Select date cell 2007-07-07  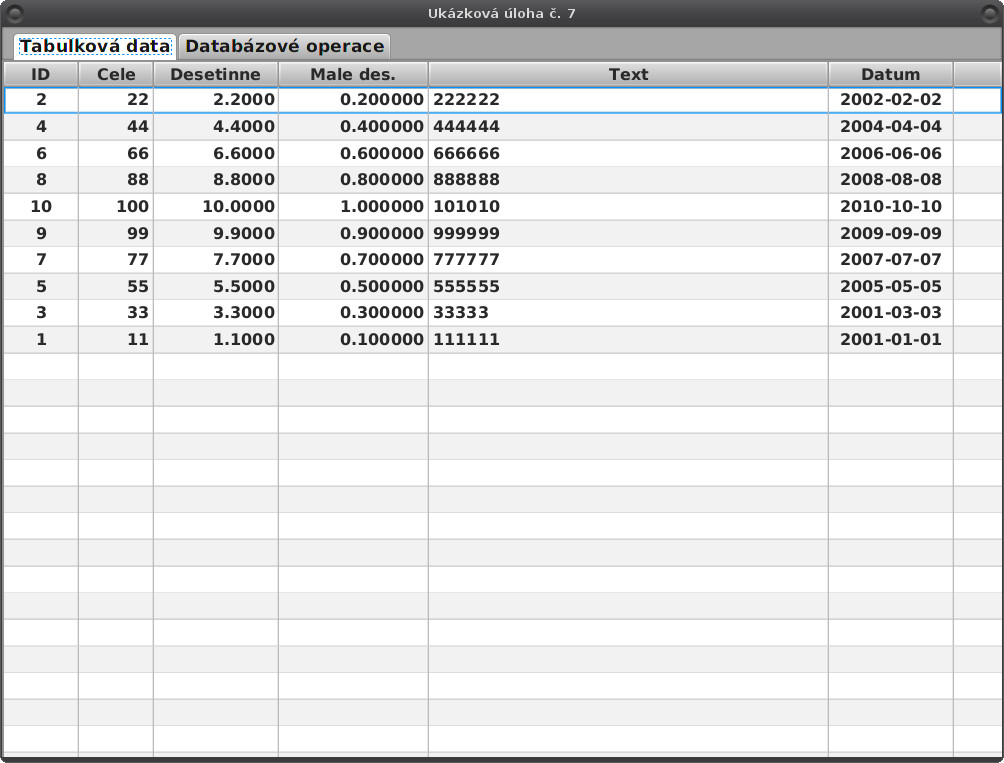(x=891, y=260)
